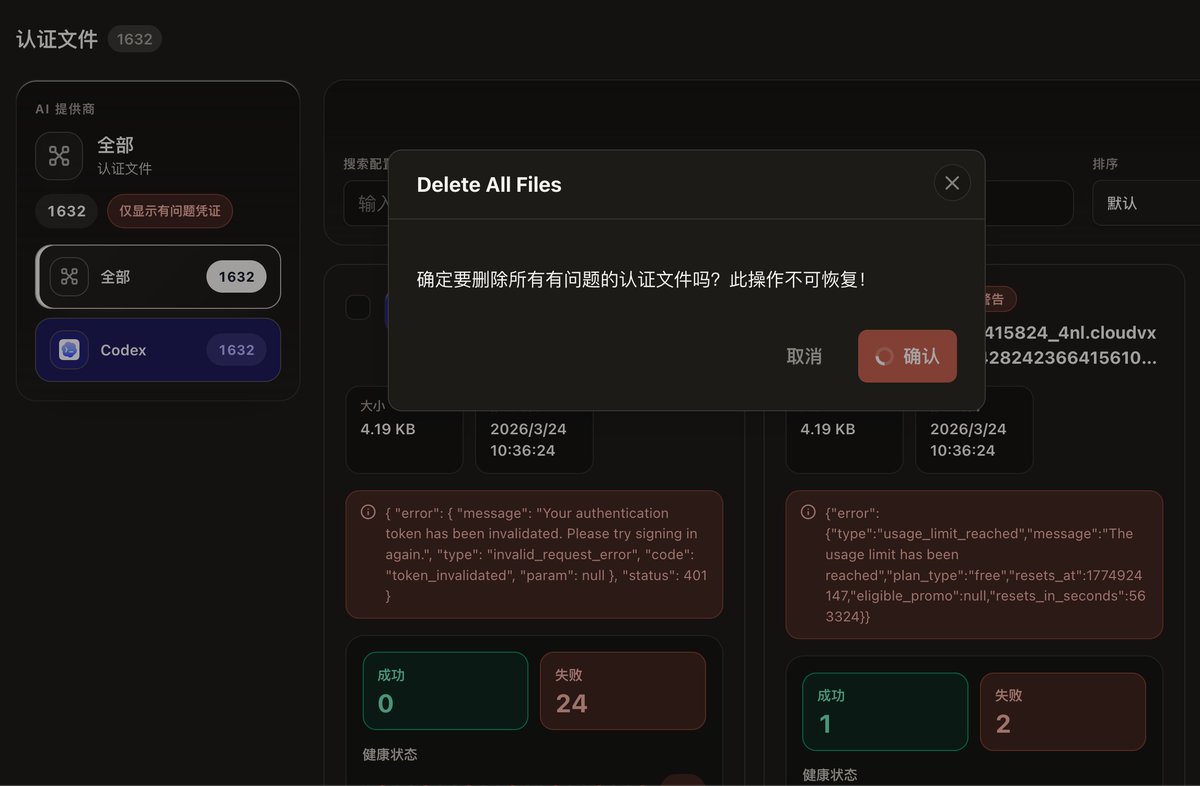The image size is (1200, 786).
Task: Click the dialog warning message text
Action: 641,279
